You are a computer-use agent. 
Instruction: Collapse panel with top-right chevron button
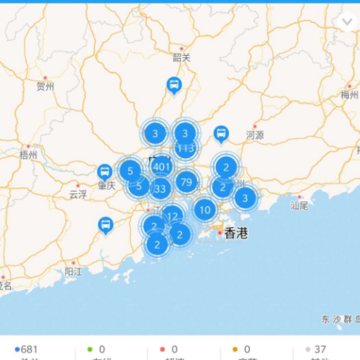[347, 22]
